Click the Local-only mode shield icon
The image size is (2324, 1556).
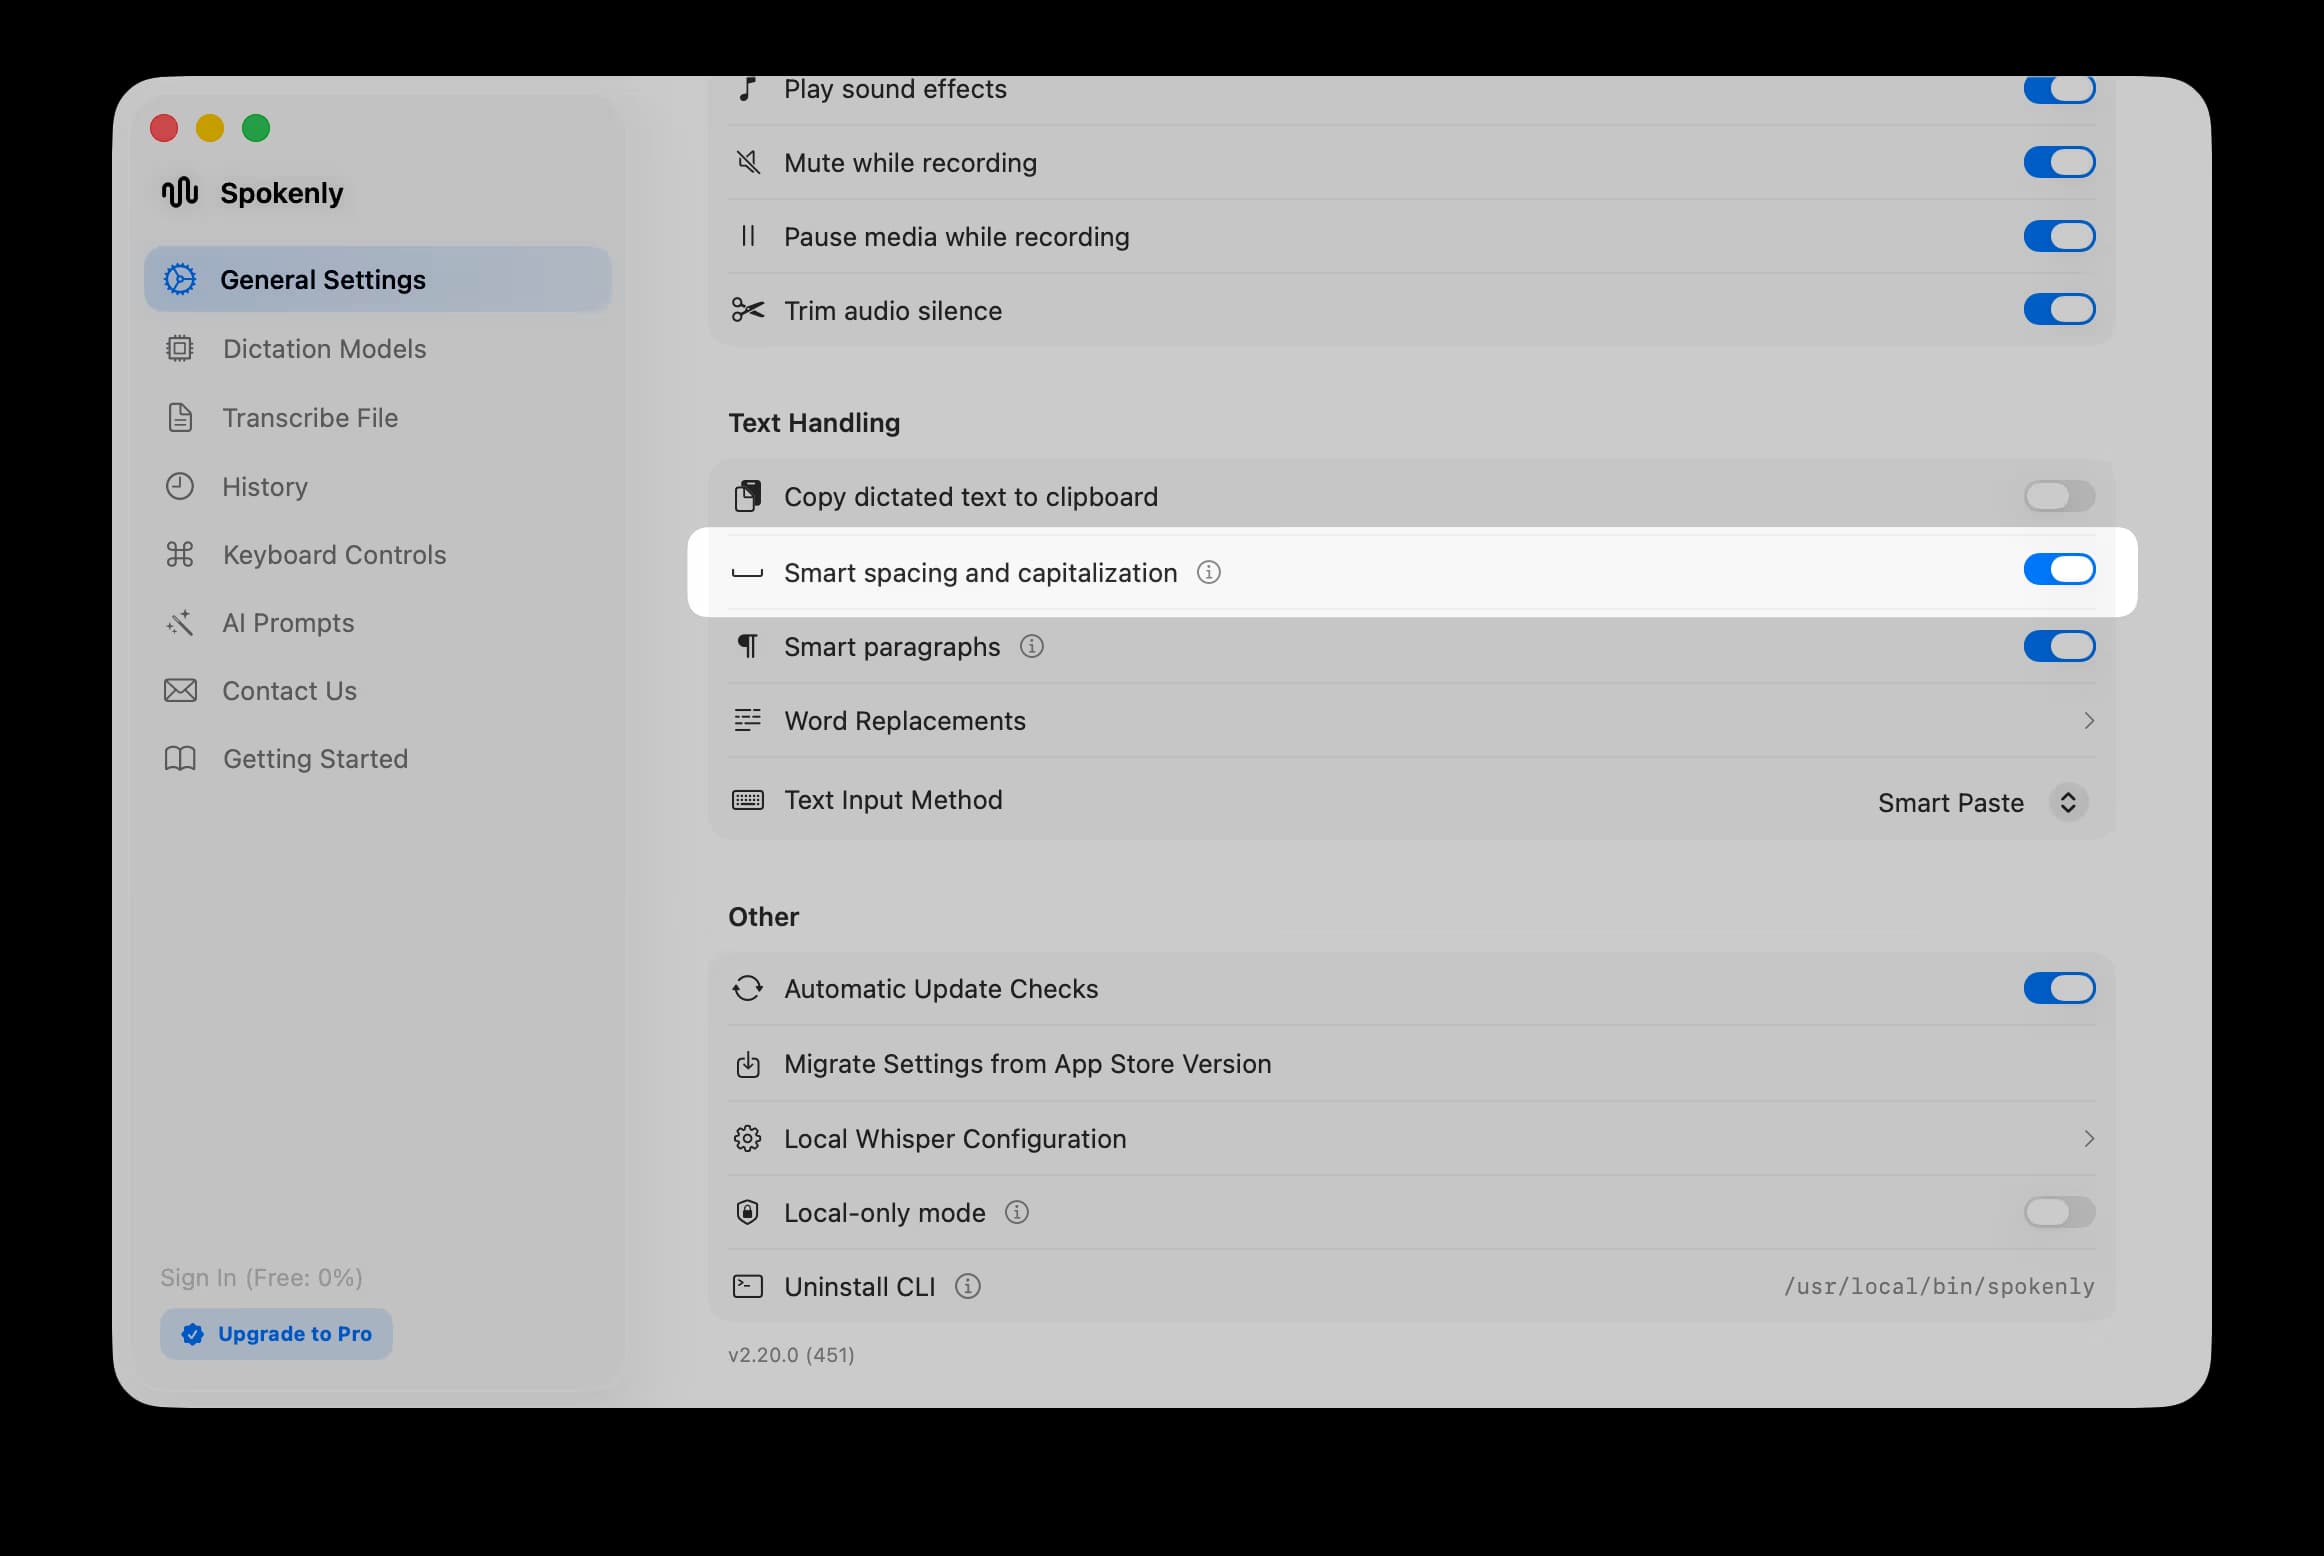point(748,1212)
